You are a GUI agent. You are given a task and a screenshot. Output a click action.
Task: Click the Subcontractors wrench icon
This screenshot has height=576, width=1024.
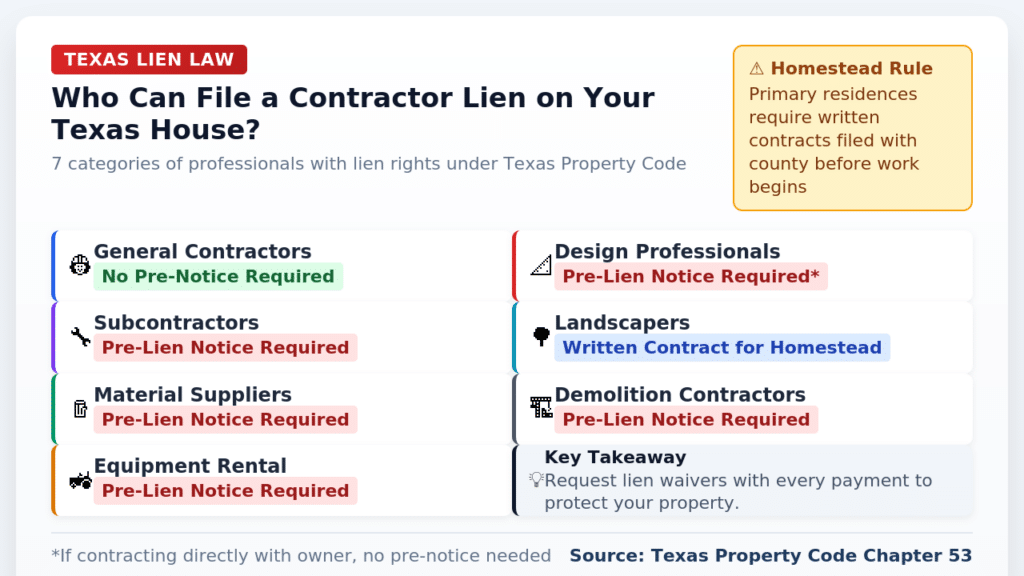click(x=80, y=337)
